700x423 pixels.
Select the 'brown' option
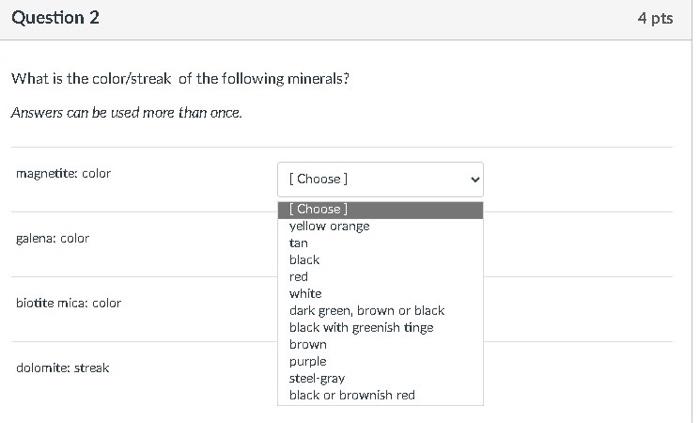click(308, 345)
